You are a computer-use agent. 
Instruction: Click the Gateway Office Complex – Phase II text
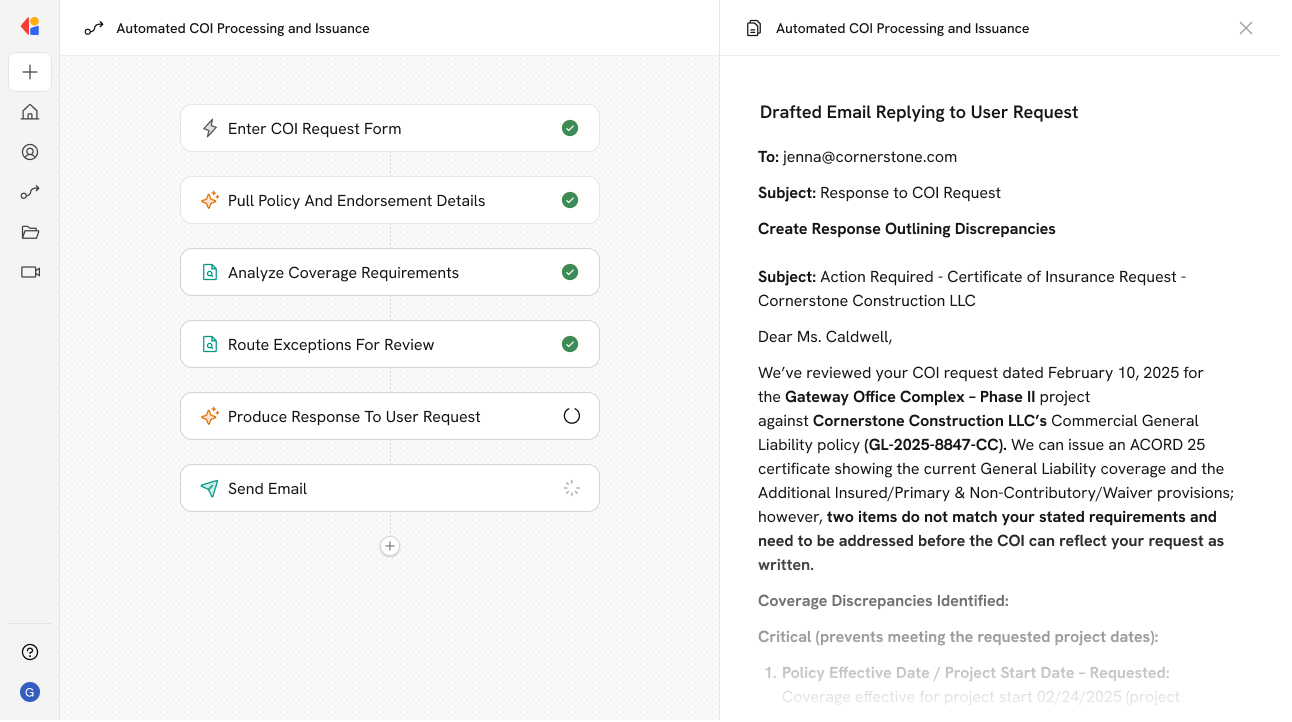coord(910,397)
